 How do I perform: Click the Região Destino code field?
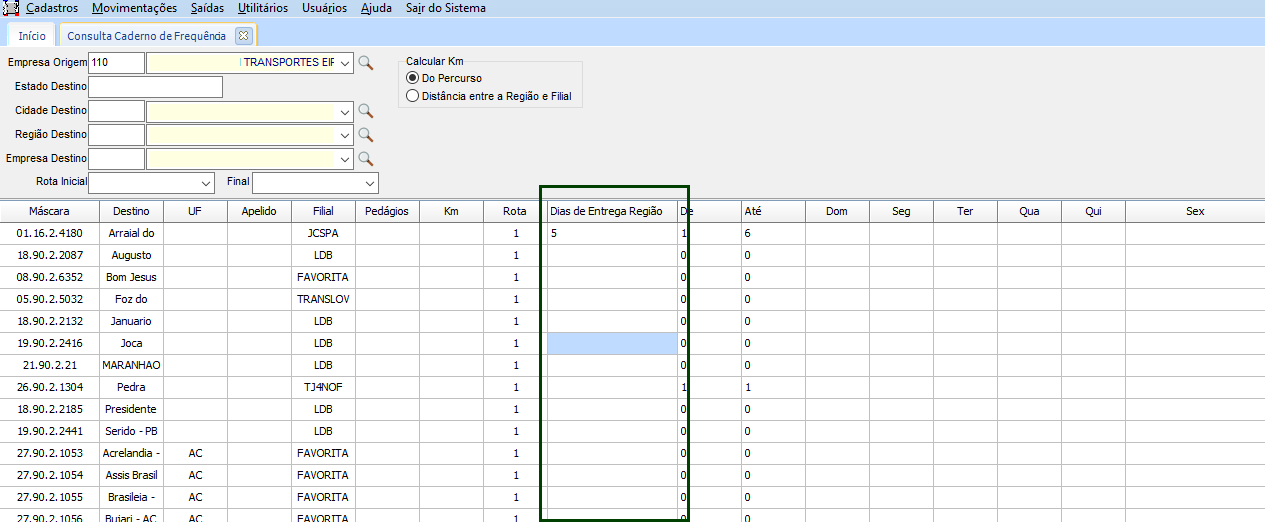point(117,135)
